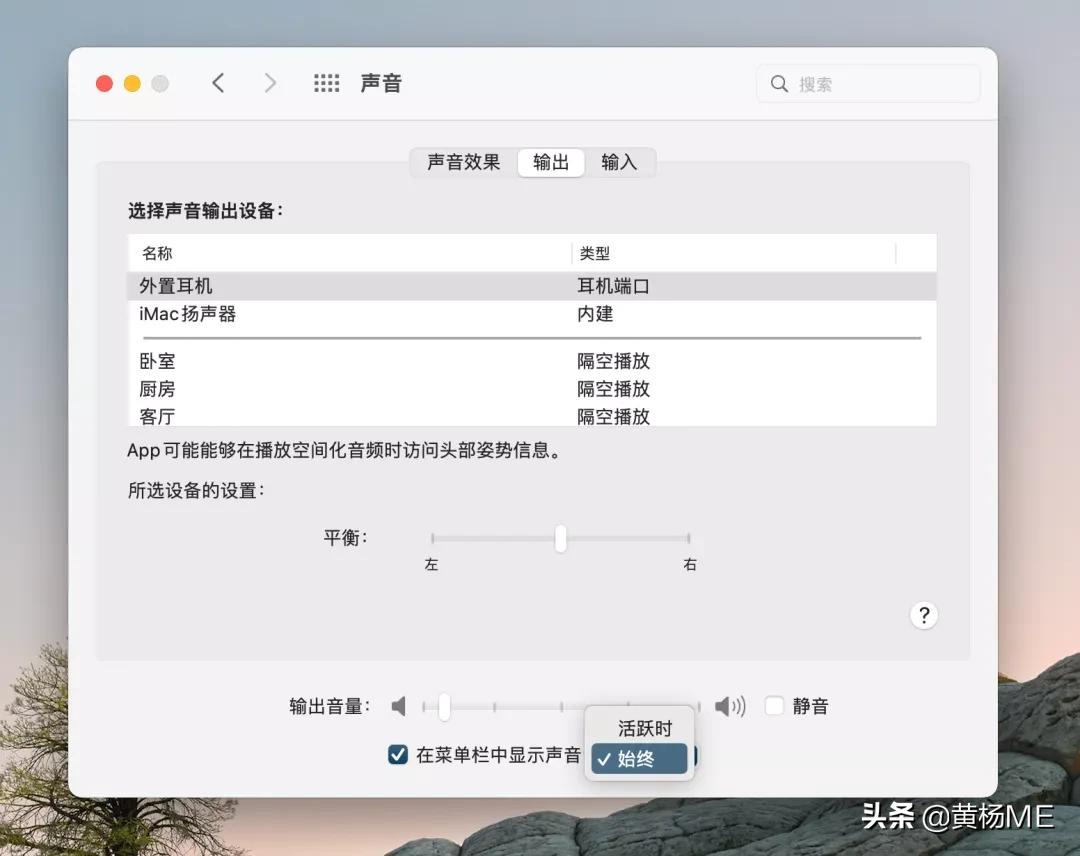Click the 输出音量 volume slider
Image resolution: width=1080 pixels, height=856 pixels.
pyautogui.click(x=443, y=706)
